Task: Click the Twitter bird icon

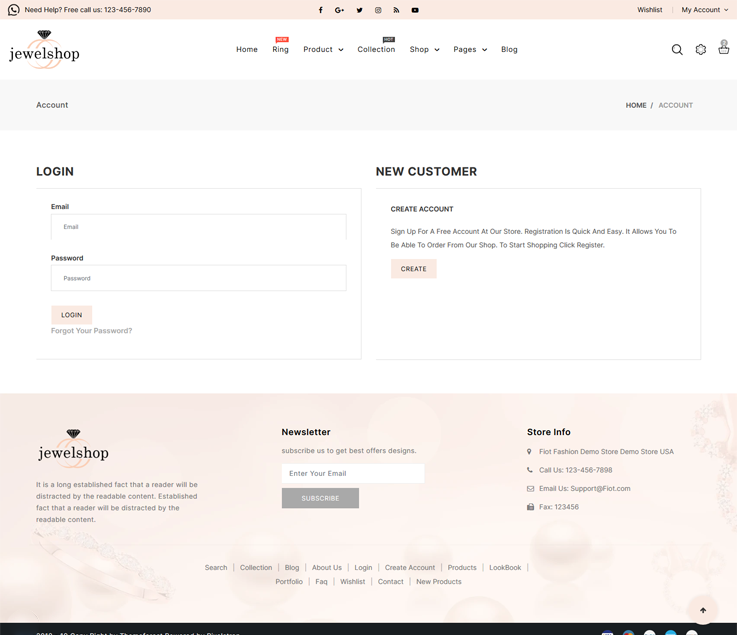Action: 359,10
